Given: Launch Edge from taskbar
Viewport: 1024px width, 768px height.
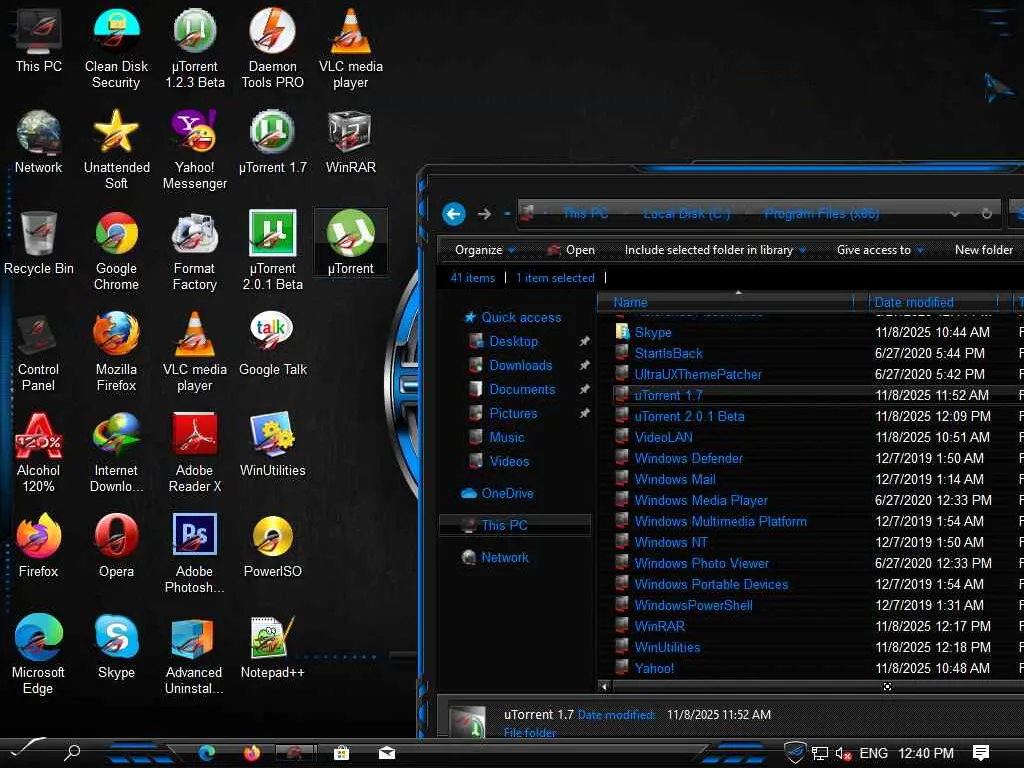Looking at the screenshot, I should 207,753.
